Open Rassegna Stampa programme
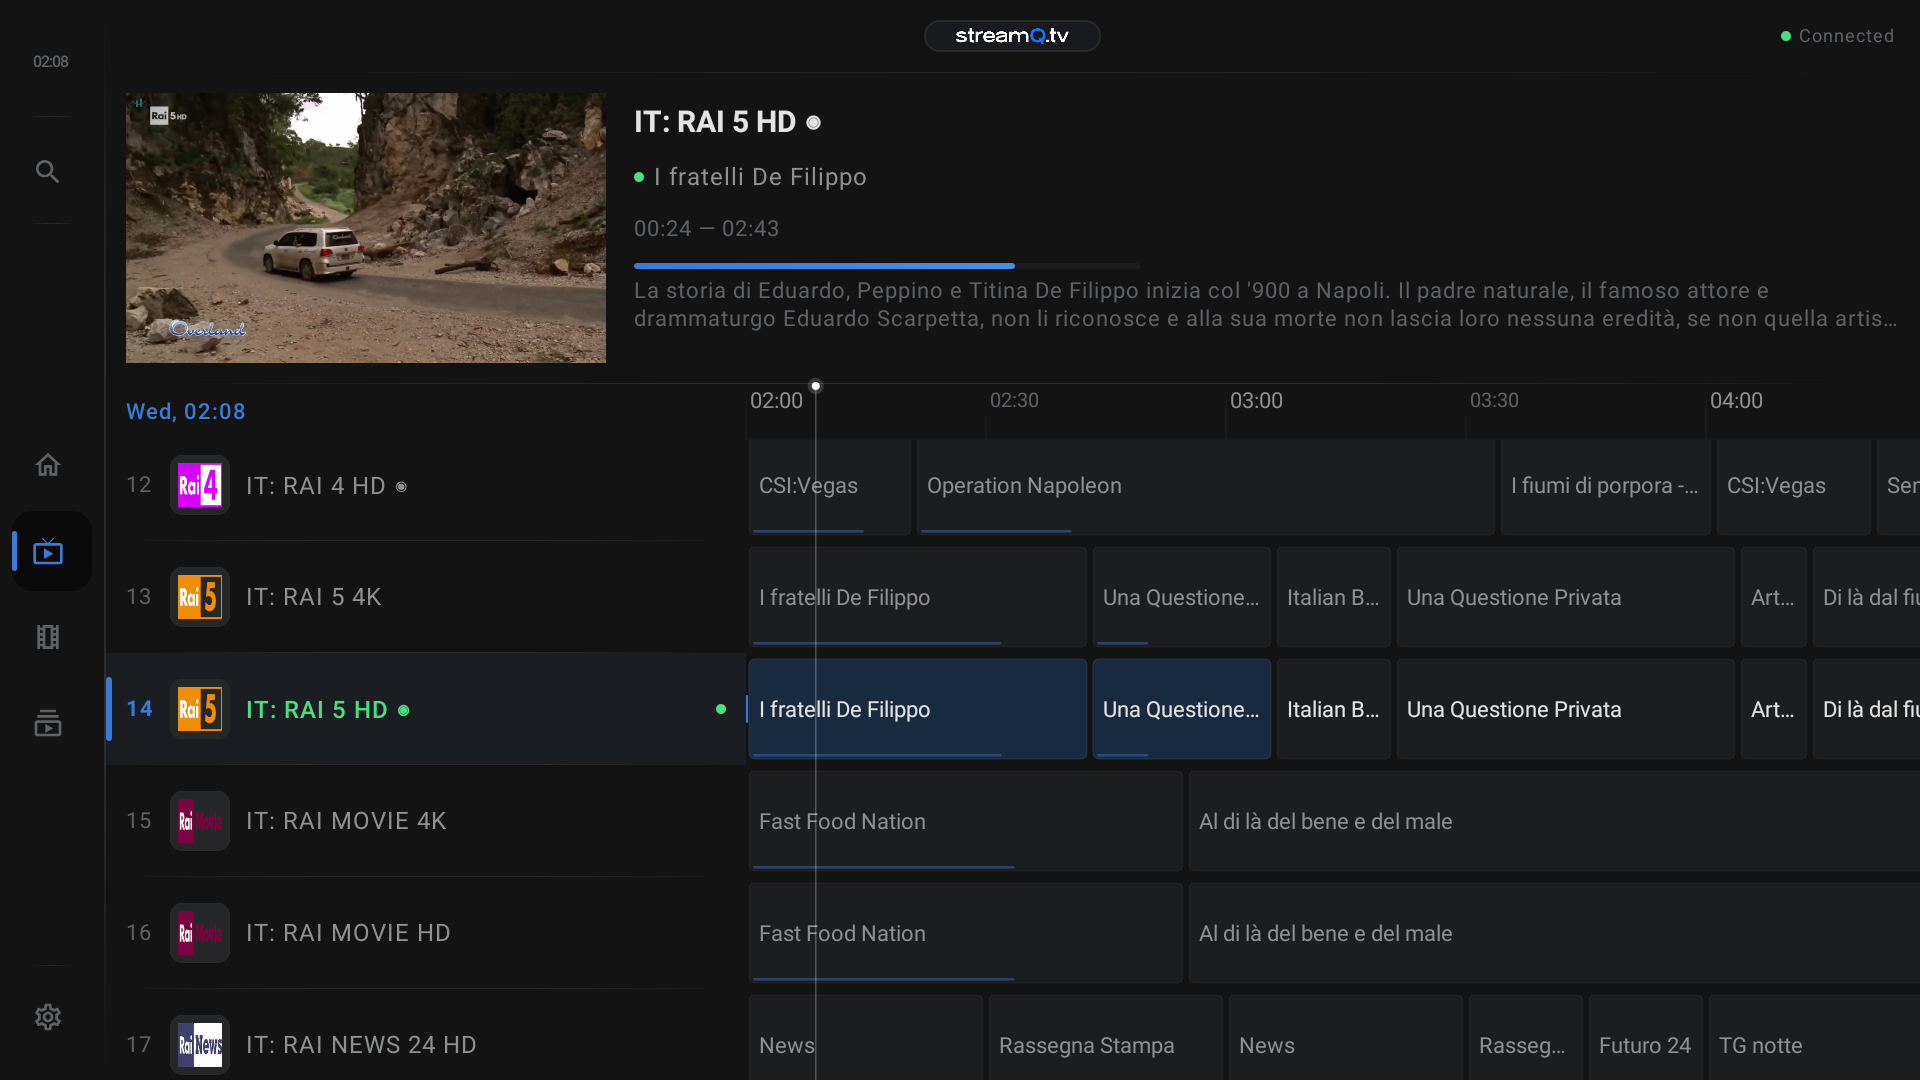This screenshot has width=1920, height=1080. (1106, 1038)
